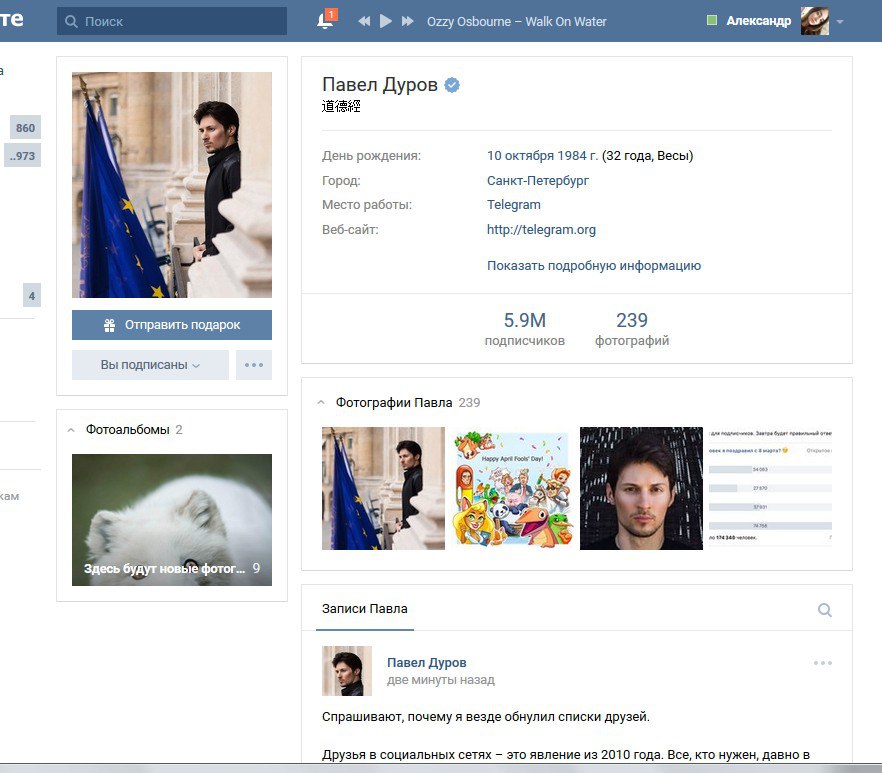Screen dimensions: 882x773
Task: Open the workplace link Telegram
Action: point(514,205)
